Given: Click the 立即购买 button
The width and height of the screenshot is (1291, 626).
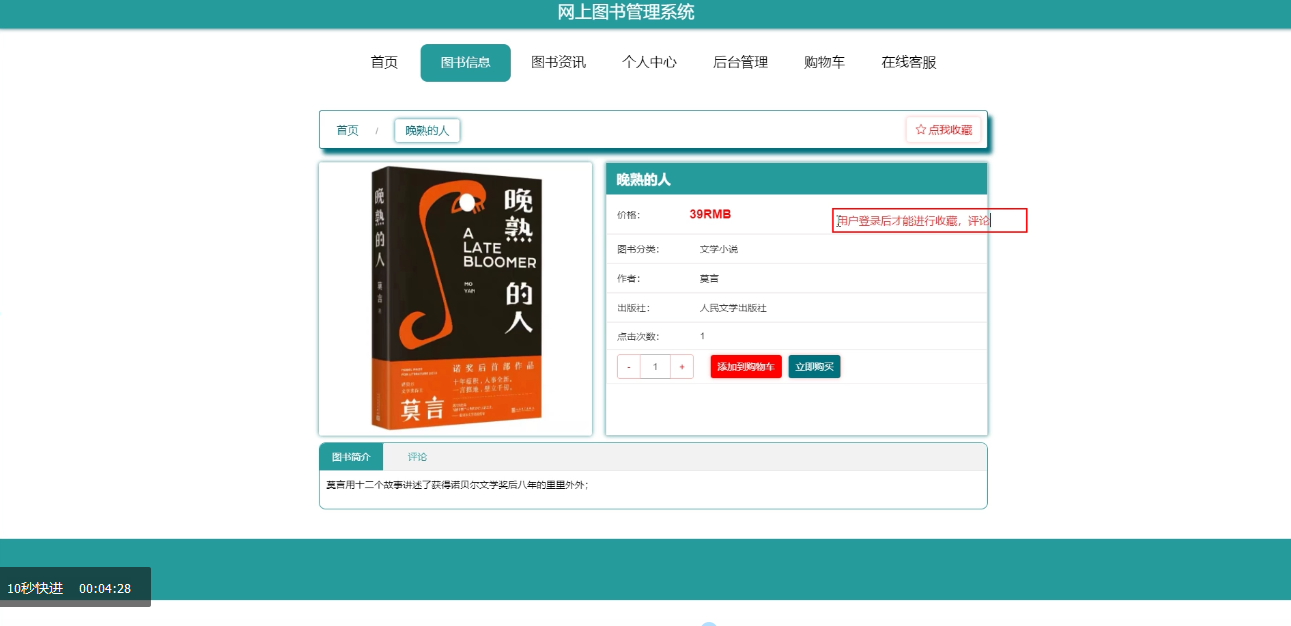Looking at the screenshot, I should (814, 367).
